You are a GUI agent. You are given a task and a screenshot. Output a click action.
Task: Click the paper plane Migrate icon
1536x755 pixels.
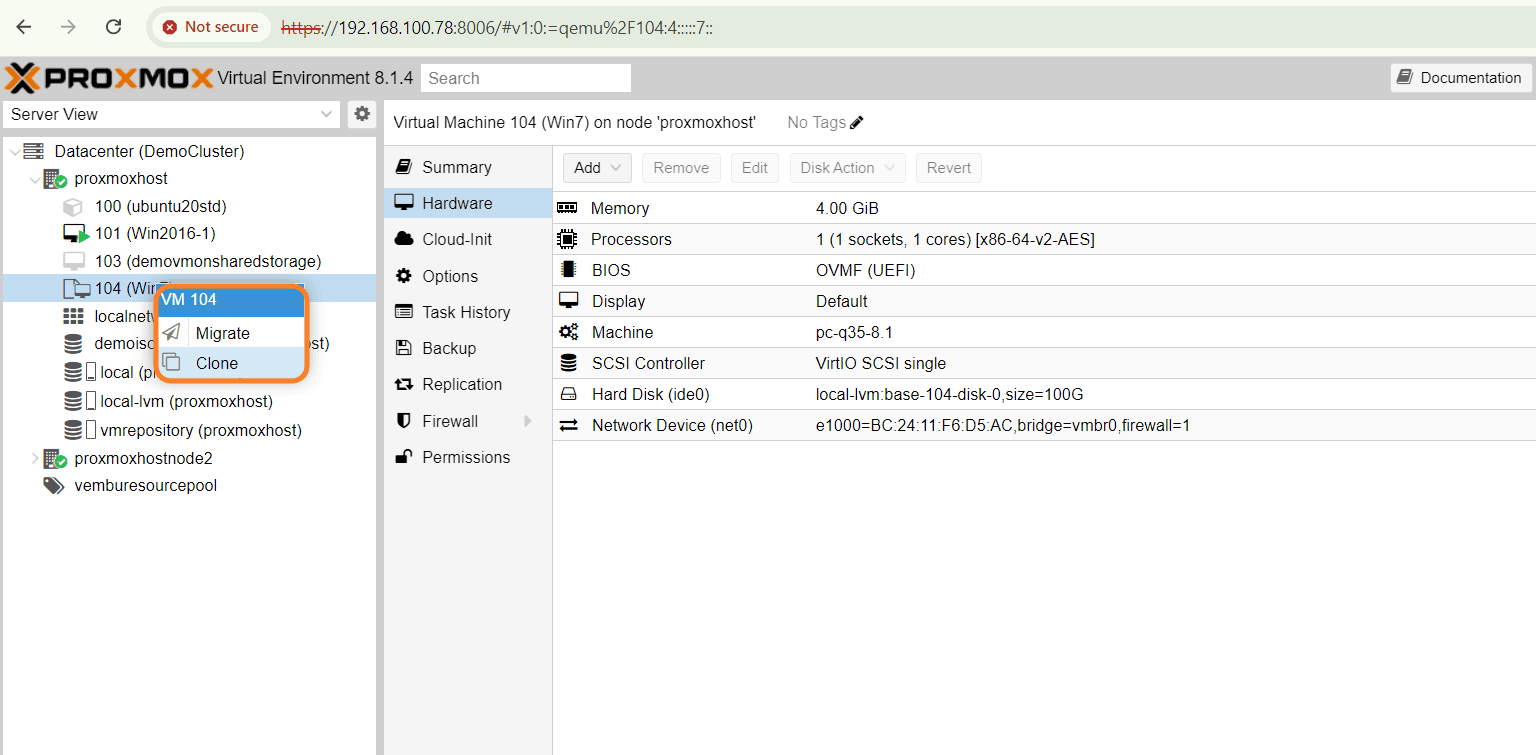tap(172, 333)
